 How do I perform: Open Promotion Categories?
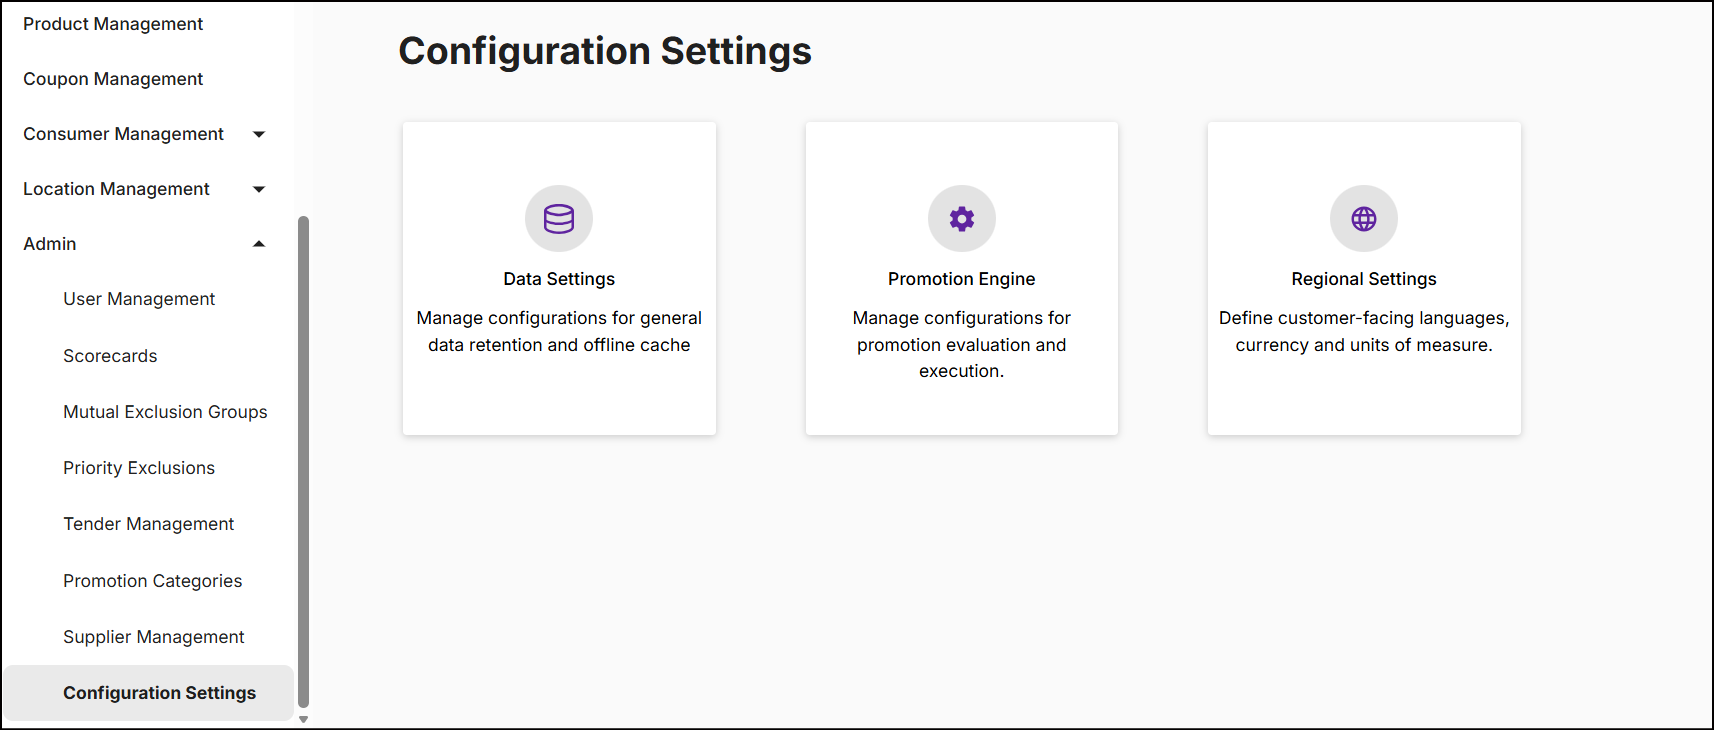click(x=152, y=580)
